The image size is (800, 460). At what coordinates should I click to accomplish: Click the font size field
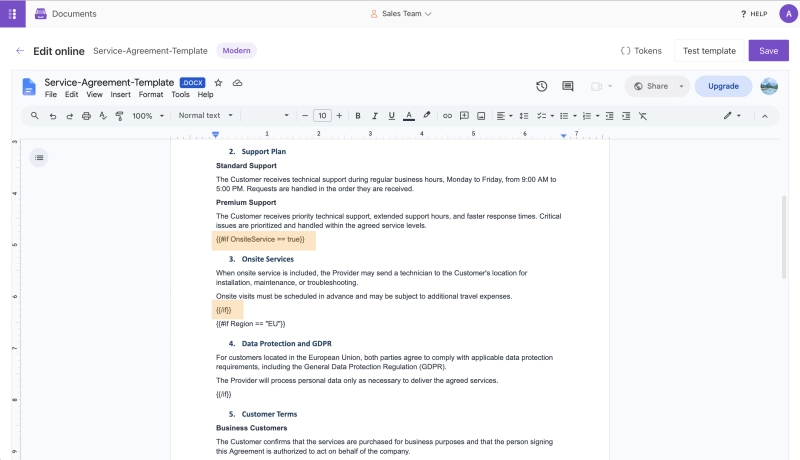(322, 116)
